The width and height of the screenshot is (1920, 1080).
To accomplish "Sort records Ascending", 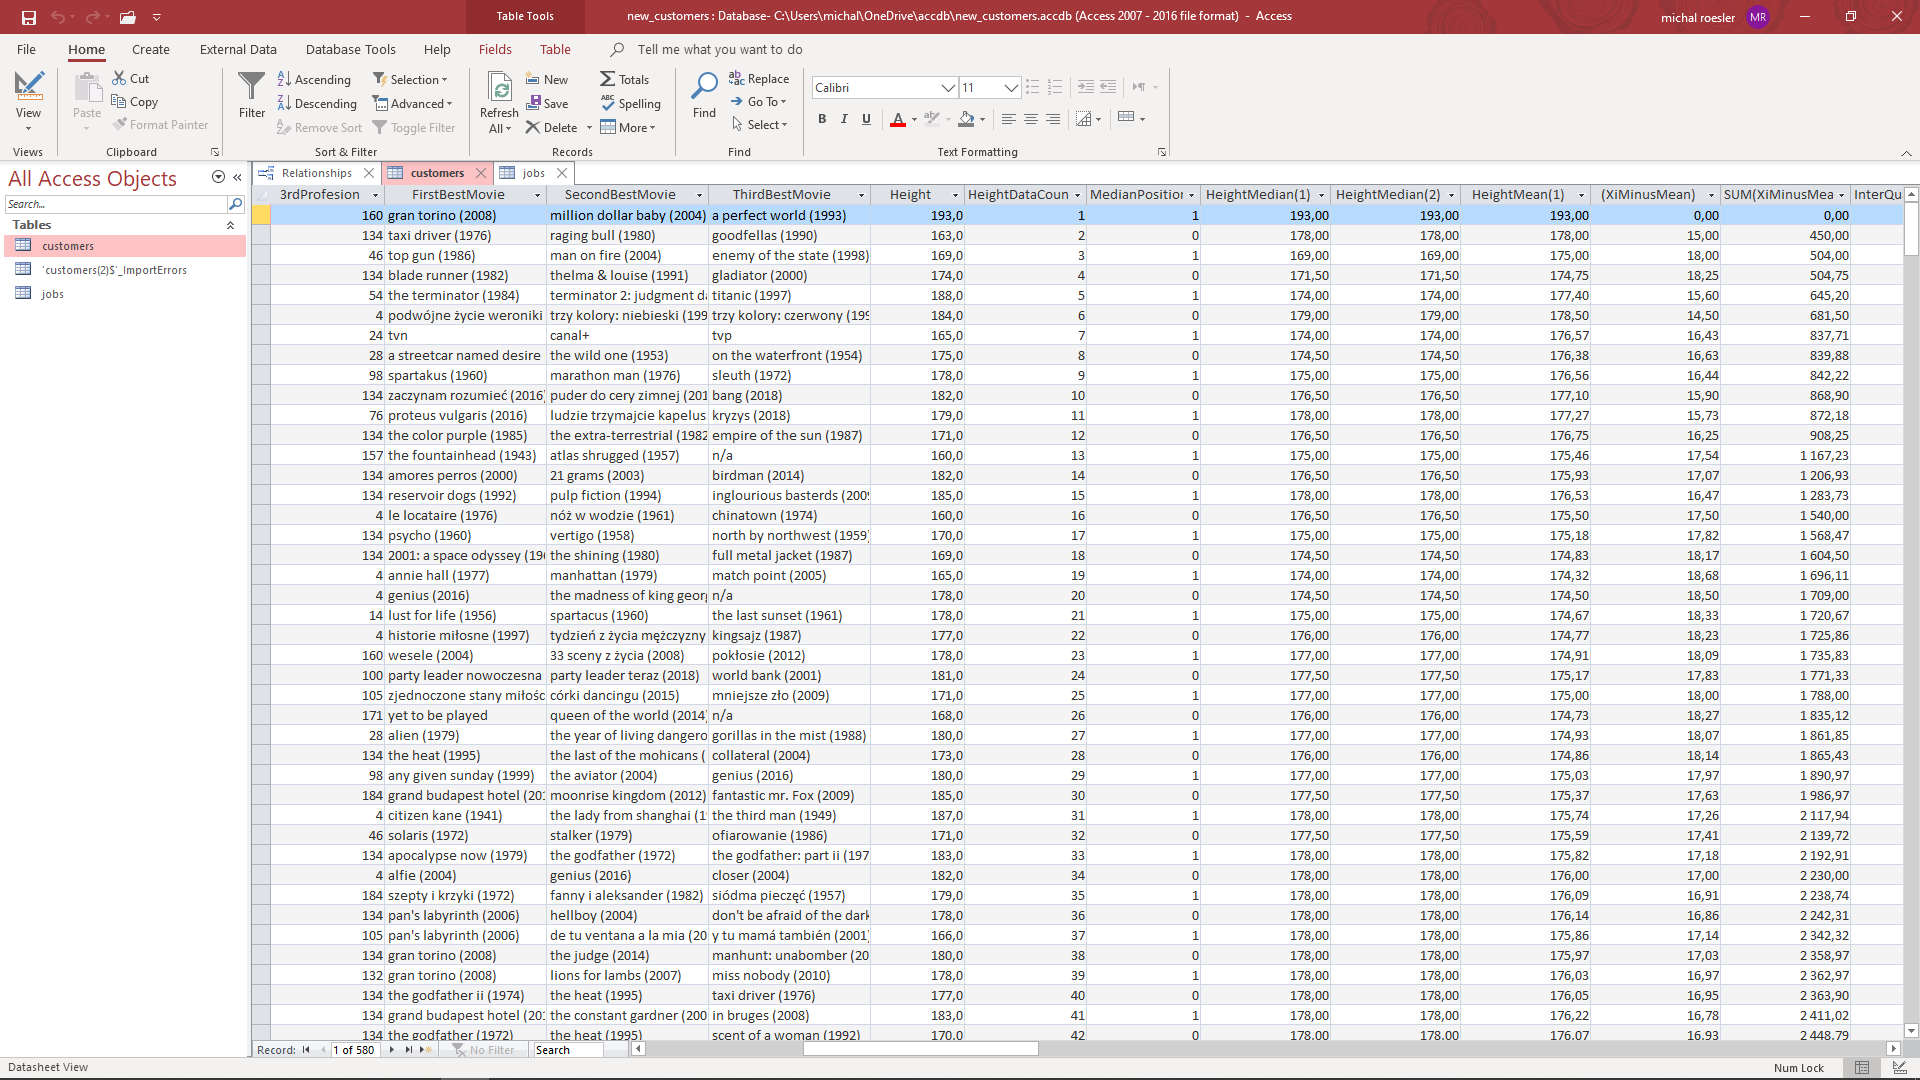I will [x=314, y=79].
